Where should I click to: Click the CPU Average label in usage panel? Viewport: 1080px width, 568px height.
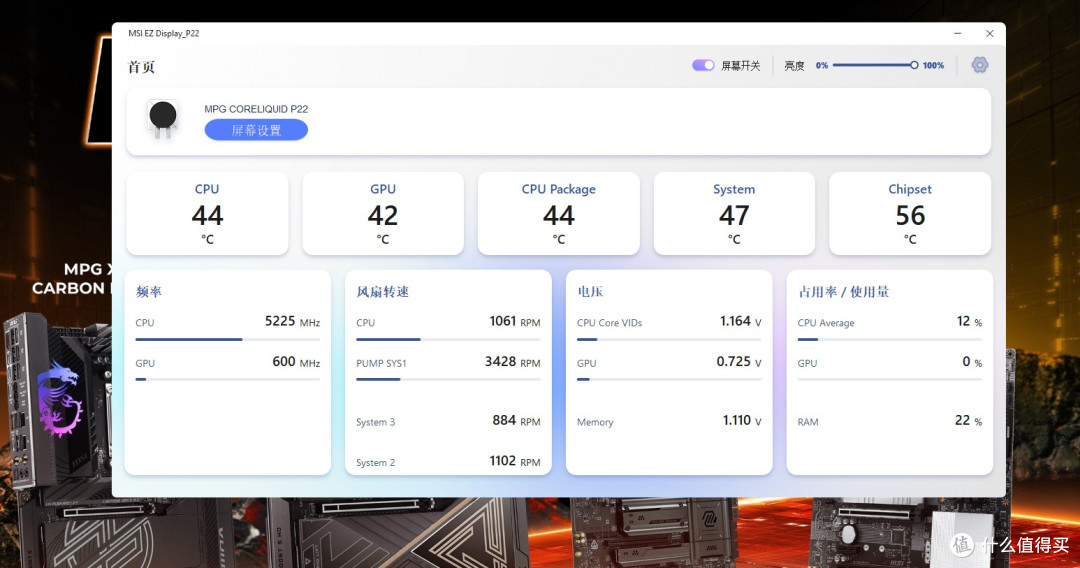pyautogui.click(x=826, y=323)
